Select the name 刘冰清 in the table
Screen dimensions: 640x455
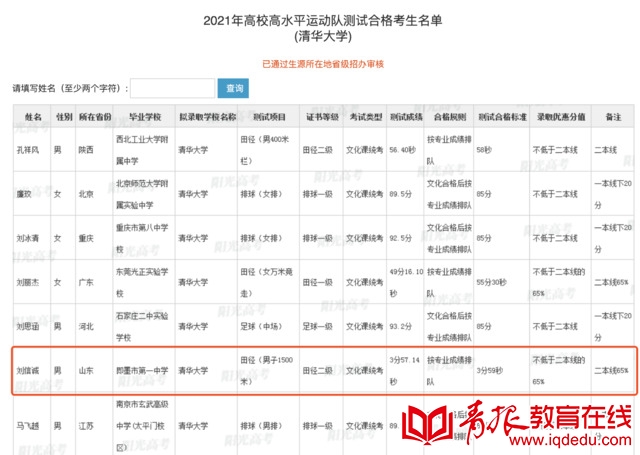click(x=28, y=238)
